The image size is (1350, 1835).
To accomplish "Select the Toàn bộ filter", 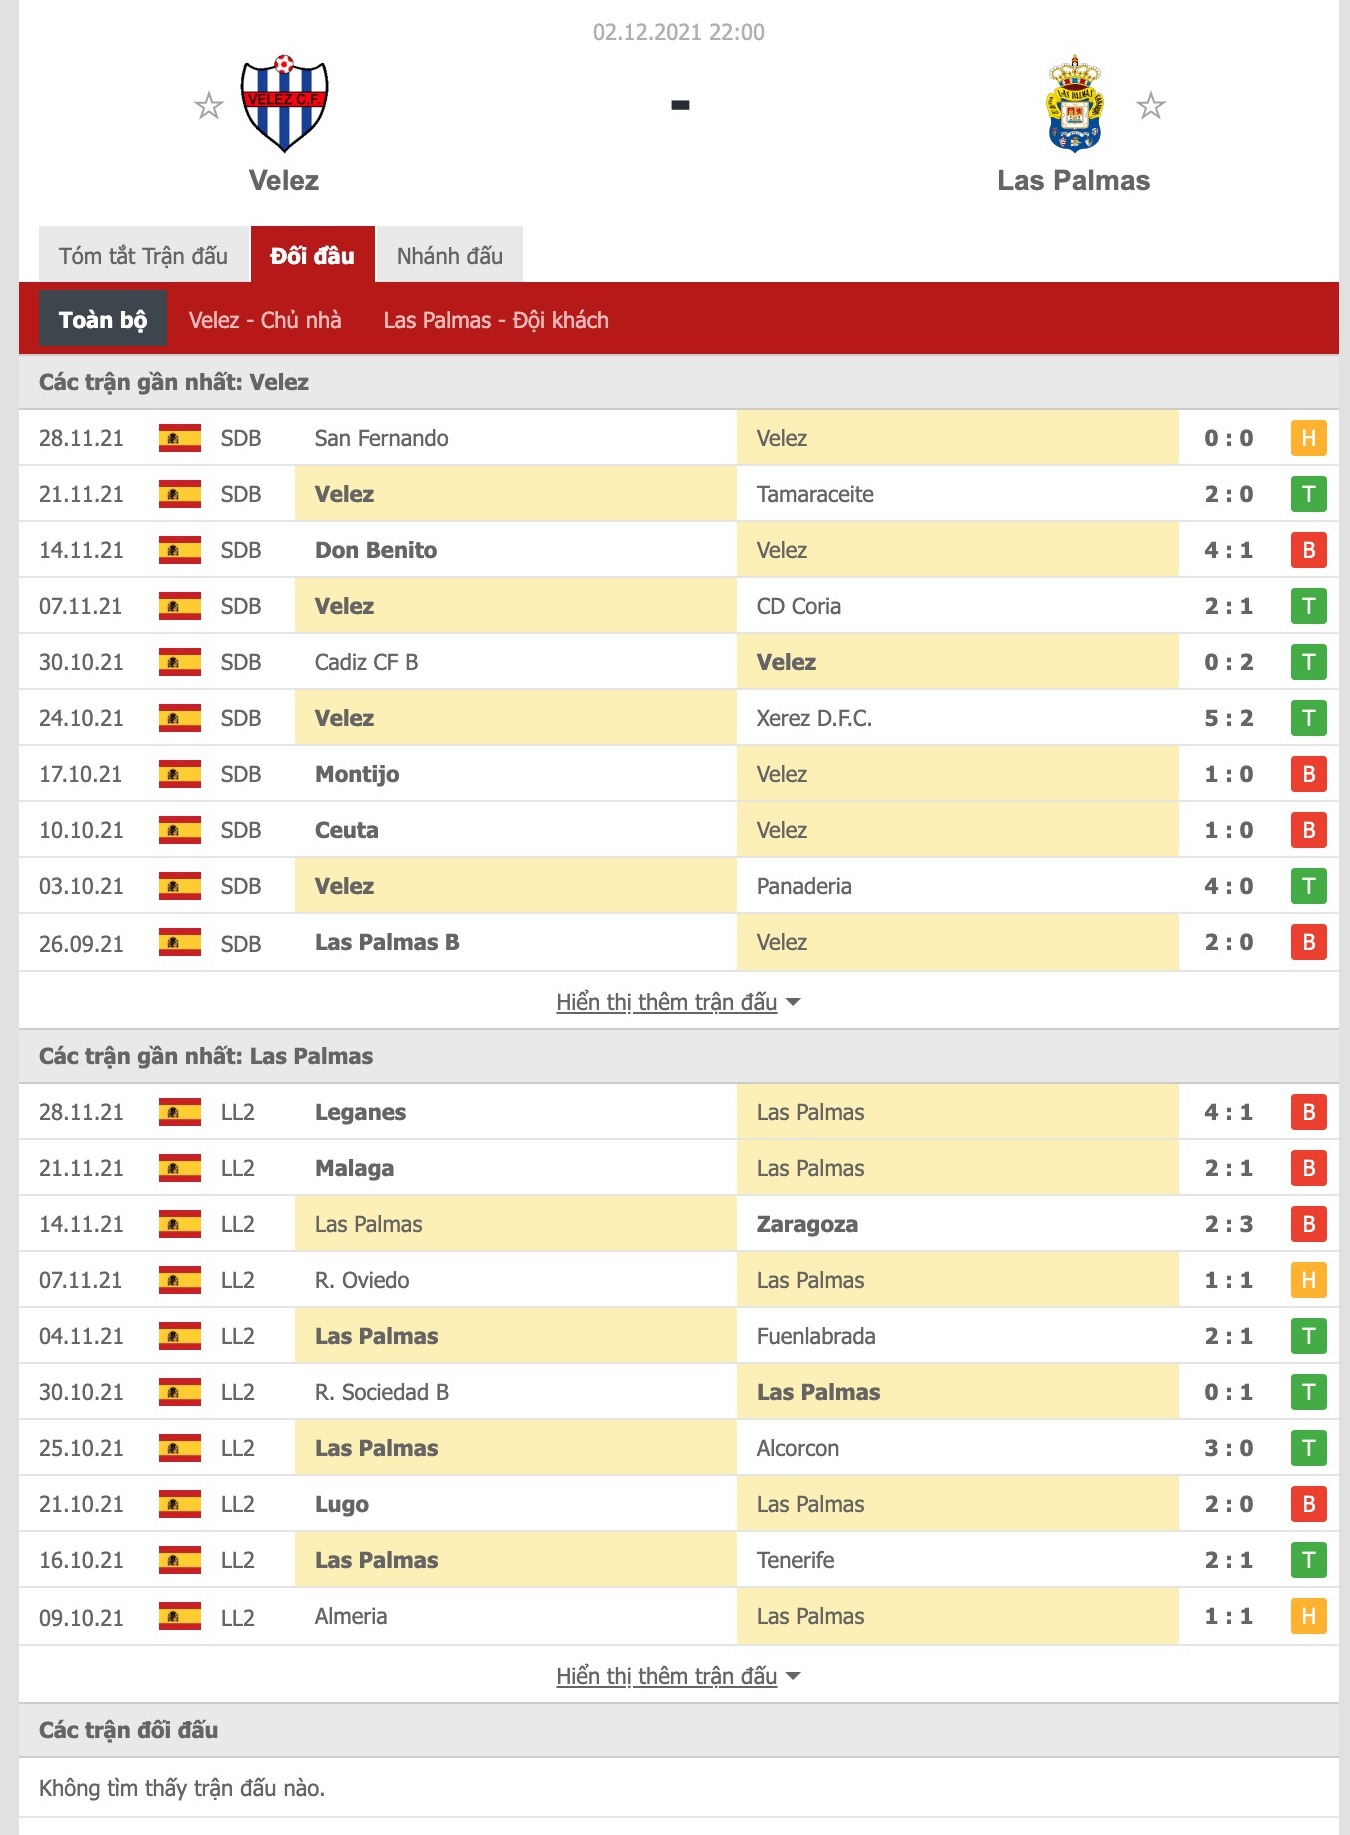I will [x=102, y=320].
